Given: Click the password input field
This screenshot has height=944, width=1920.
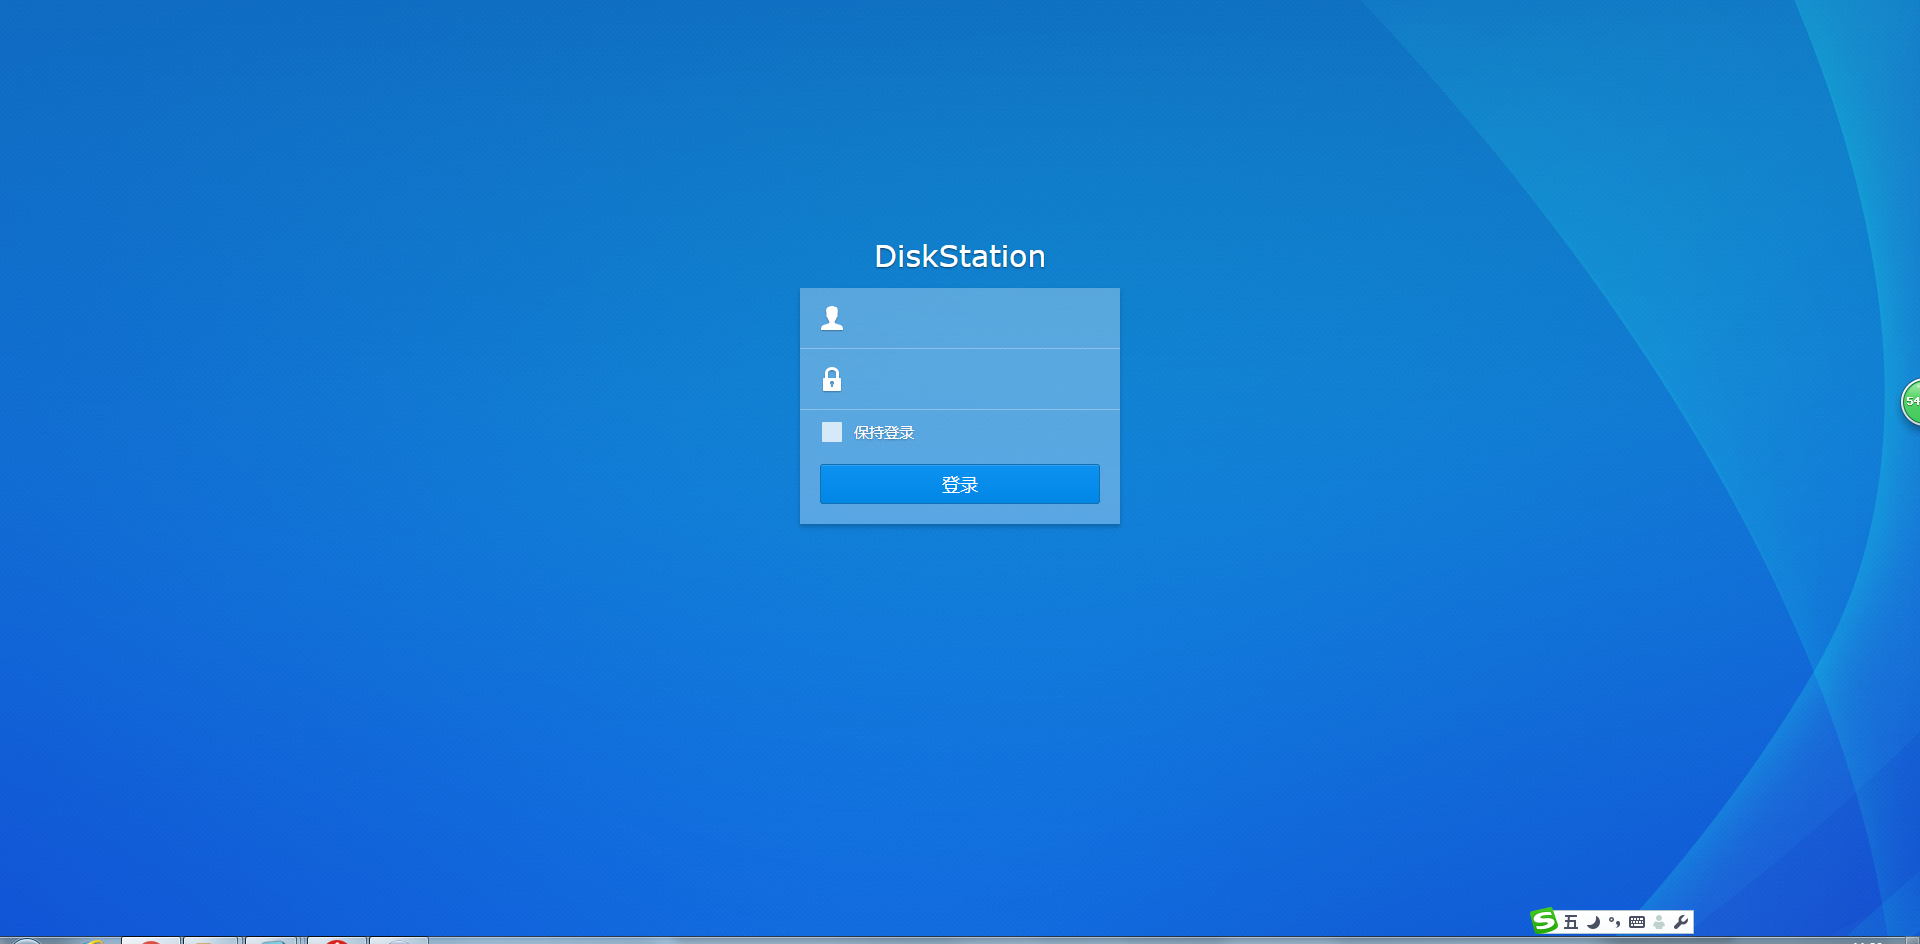Looking at the screenshot, I should coord(960,379).
